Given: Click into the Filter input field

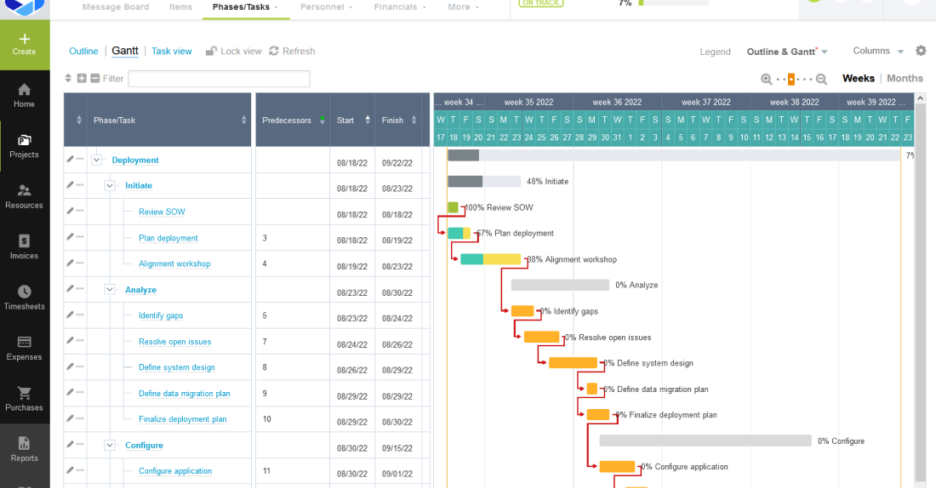Looking at the screenshot, I should [219, 79].
